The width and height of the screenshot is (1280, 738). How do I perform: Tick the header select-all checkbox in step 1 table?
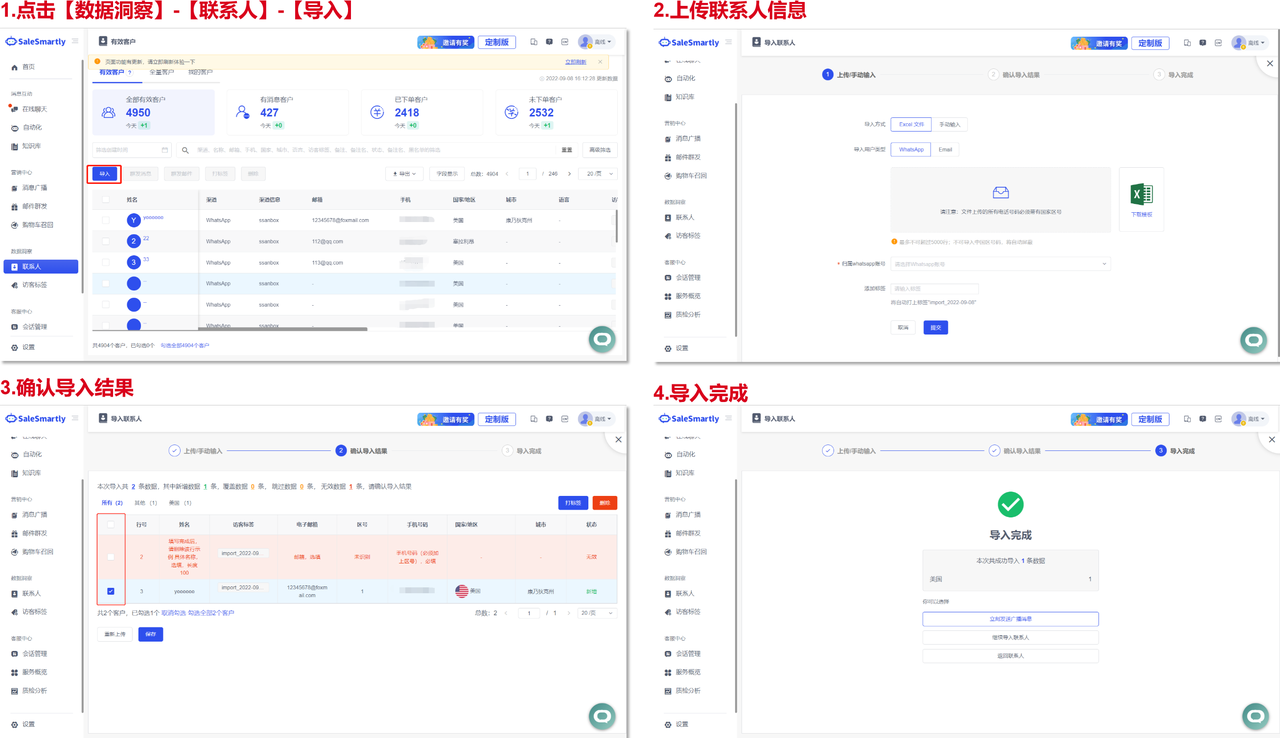[x=106, y=200]
